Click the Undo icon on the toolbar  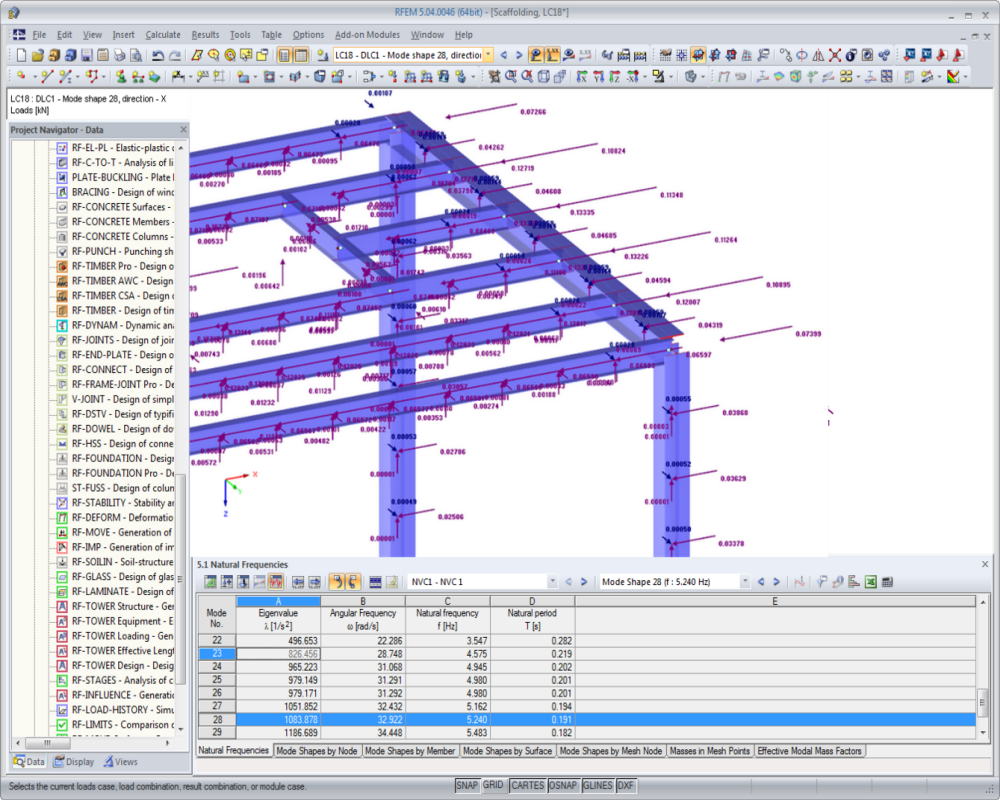tap(158, 55)
